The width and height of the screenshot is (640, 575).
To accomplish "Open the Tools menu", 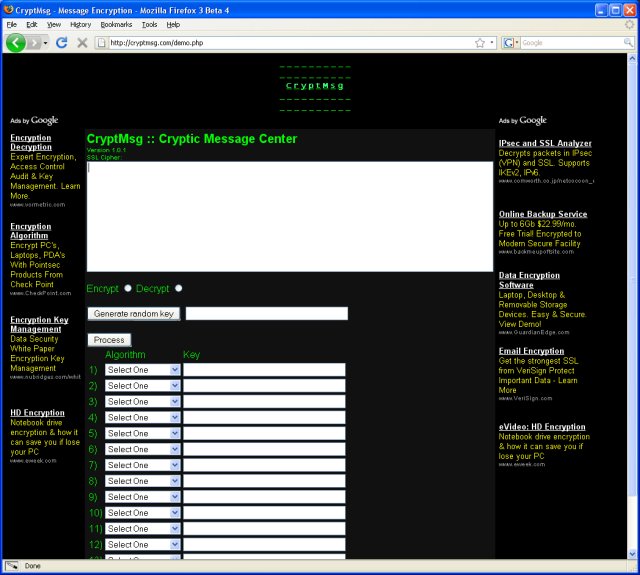I will click(x=149, y=24).
